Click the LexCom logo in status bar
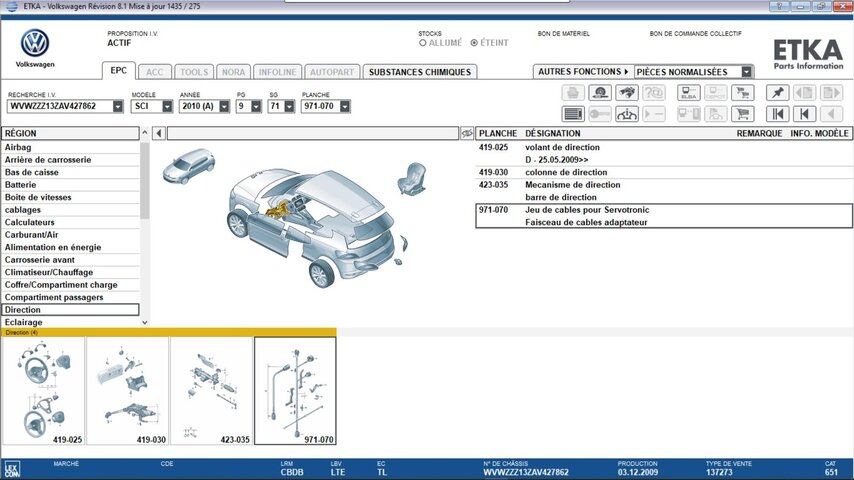This screenshot has height=480, width=854. [12, 469]
